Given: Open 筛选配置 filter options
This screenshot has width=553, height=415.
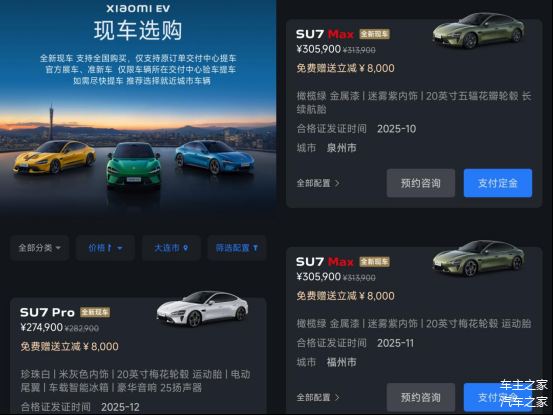Looking at the screenshot, I should click(237, 248).
